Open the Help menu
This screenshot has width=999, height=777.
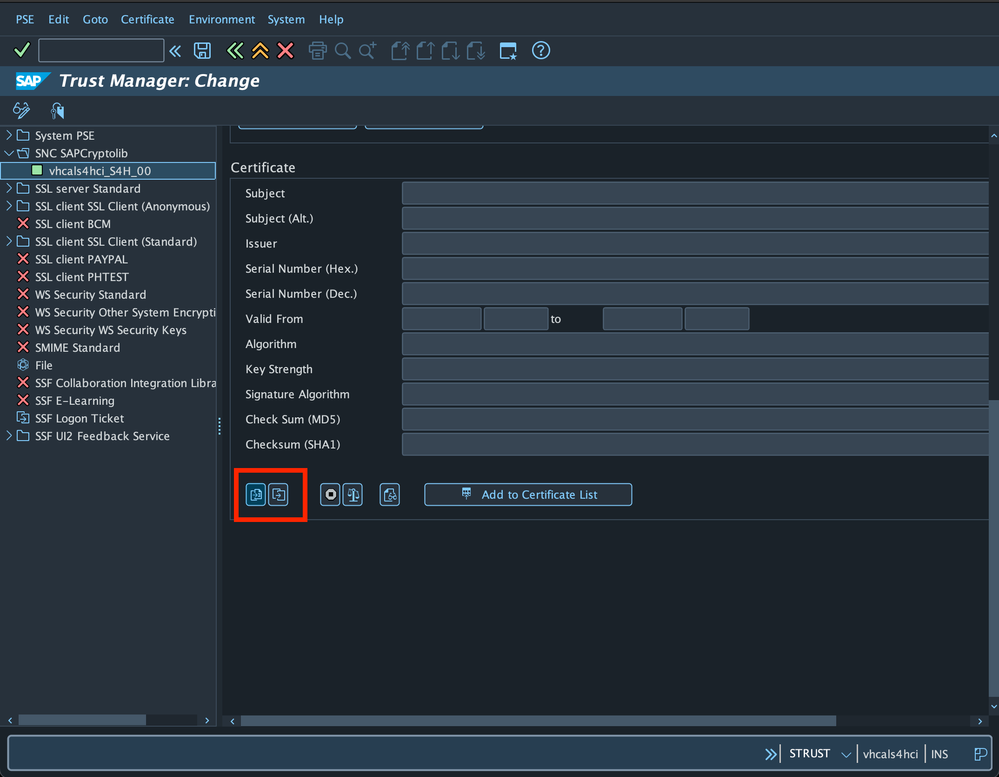331,19
